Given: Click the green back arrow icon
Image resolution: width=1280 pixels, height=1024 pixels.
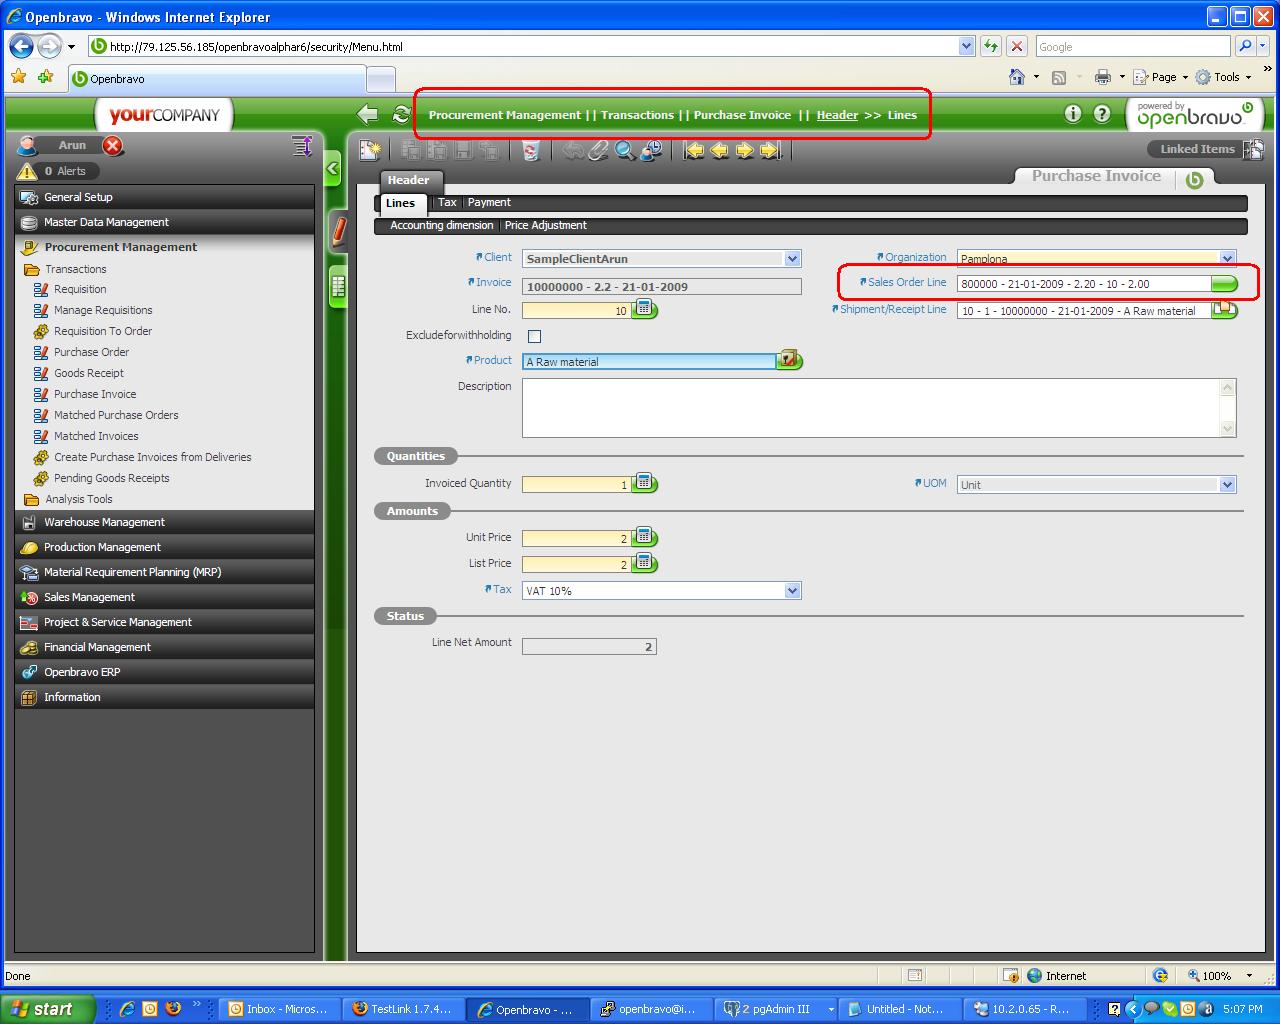Looking at the screenshot, I should click(x=368, y=115).
